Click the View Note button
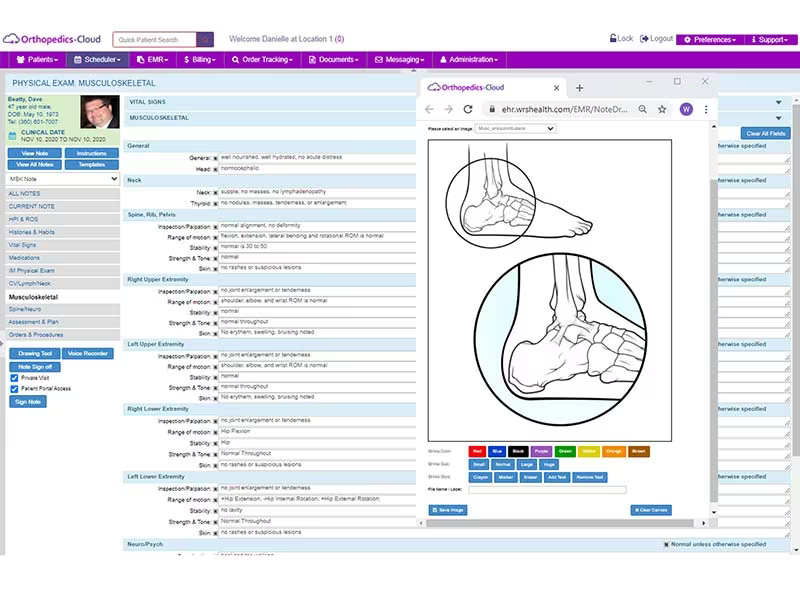Screen dimensions: 800x600 pos(35,154)
